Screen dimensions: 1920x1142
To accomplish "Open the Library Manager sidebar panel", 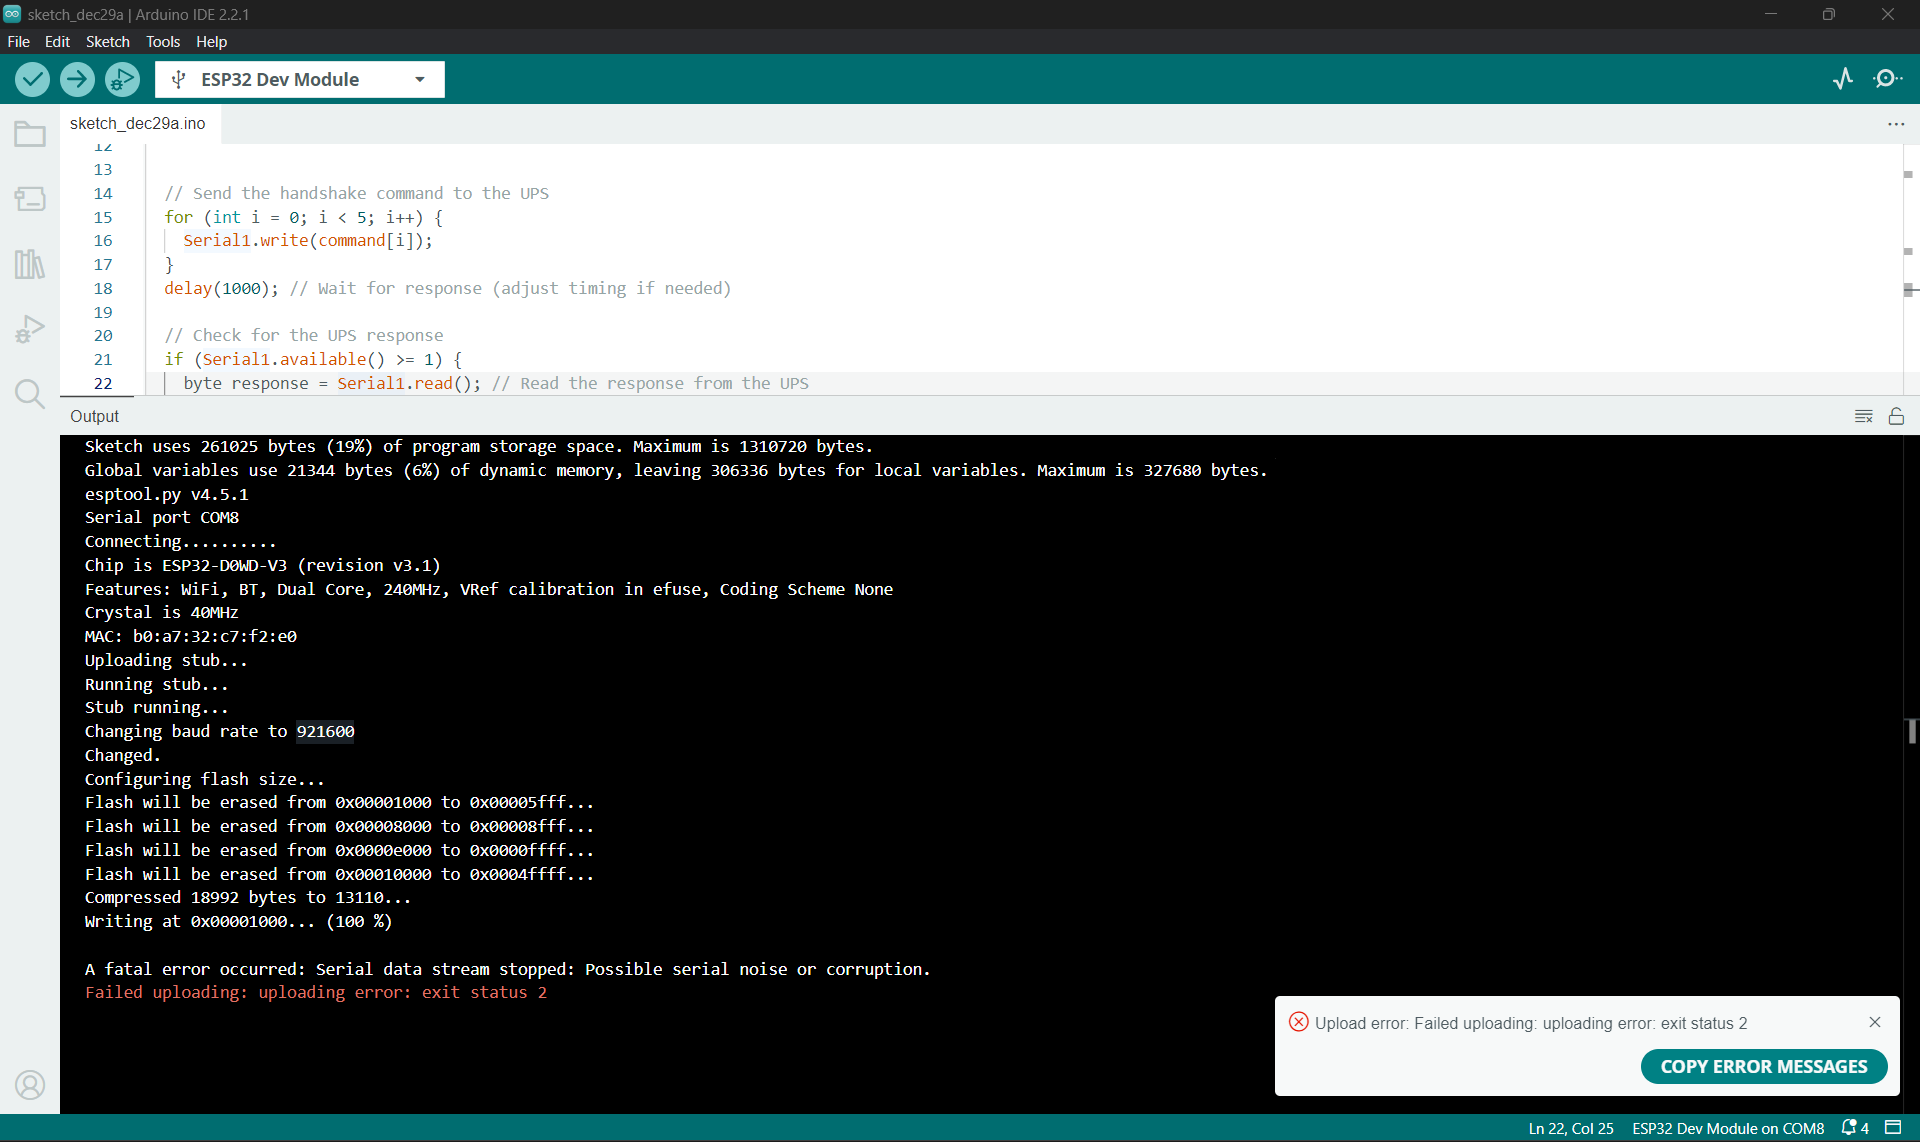I will tap(30, 264).
